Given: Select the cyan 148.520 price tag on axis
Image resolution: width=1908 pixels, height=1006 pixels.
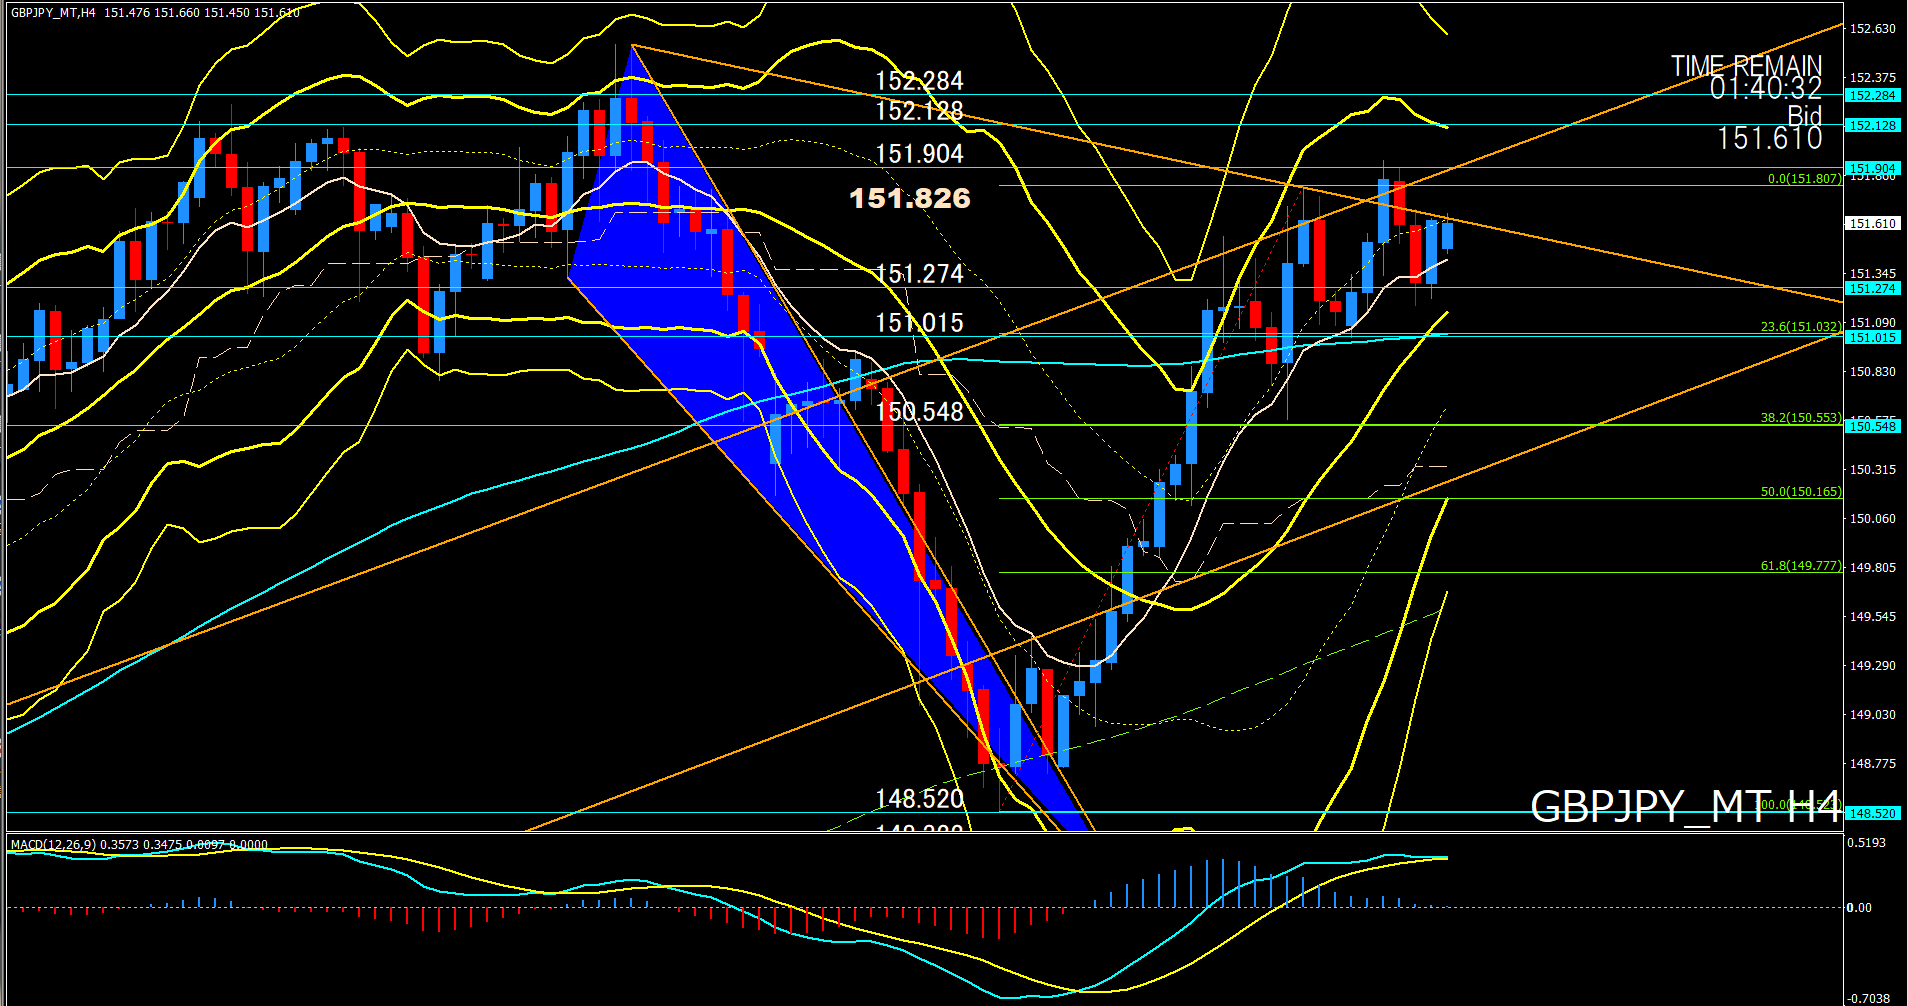Looking at the screenshot, I should coord(1872,814).
